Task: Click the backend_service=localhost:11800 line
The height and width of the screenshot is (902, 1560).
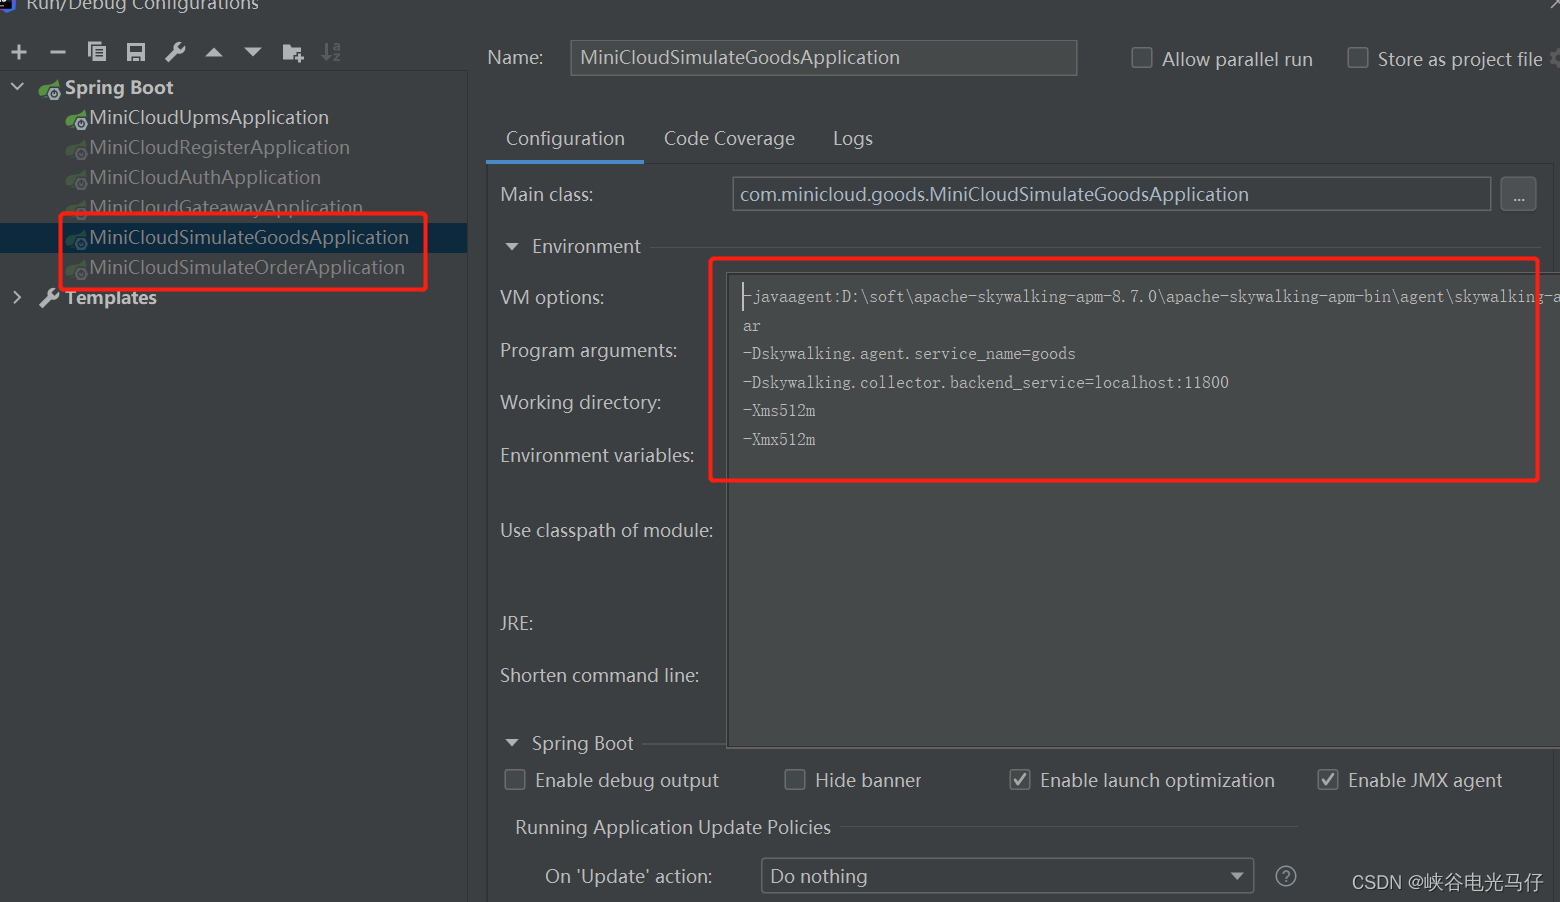Action: pyautogui.click(x=986, y=383)
